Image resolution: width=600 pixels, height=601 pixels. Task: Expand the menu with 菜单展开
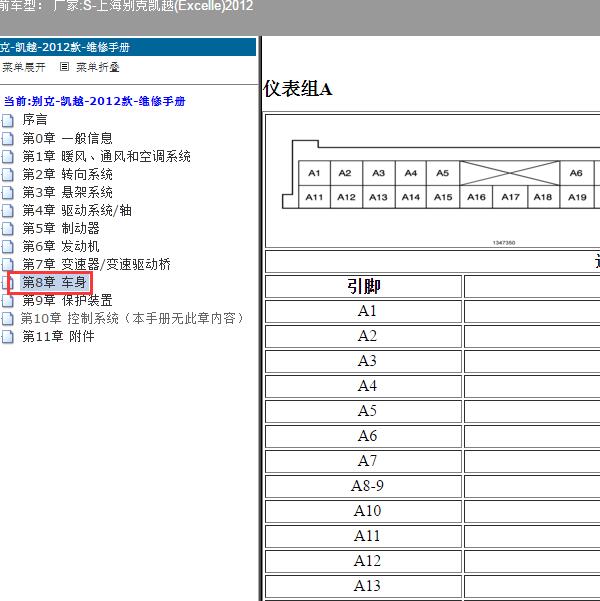click(x=23, y=67)
